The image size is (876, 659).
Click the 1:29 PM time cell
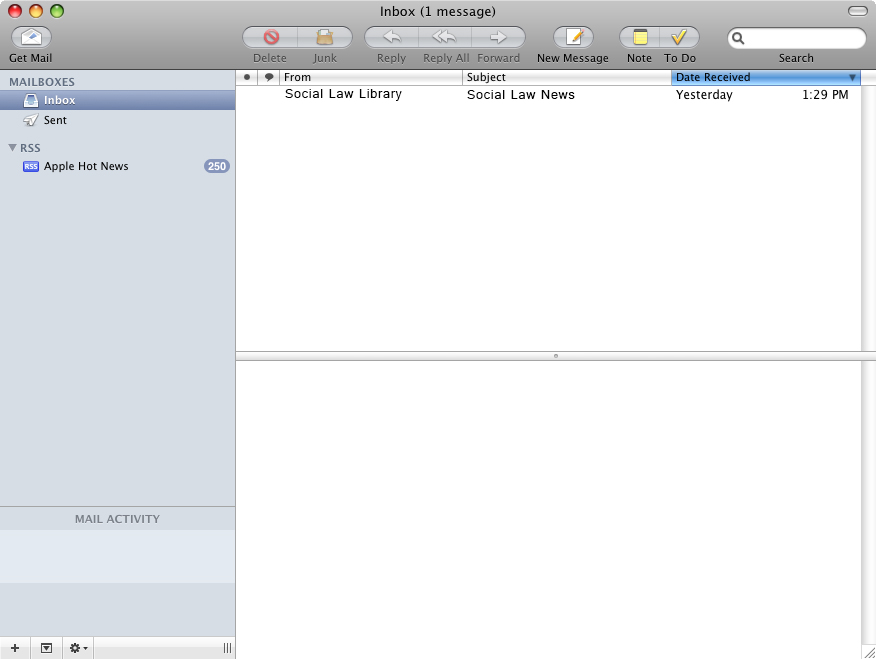825,94
